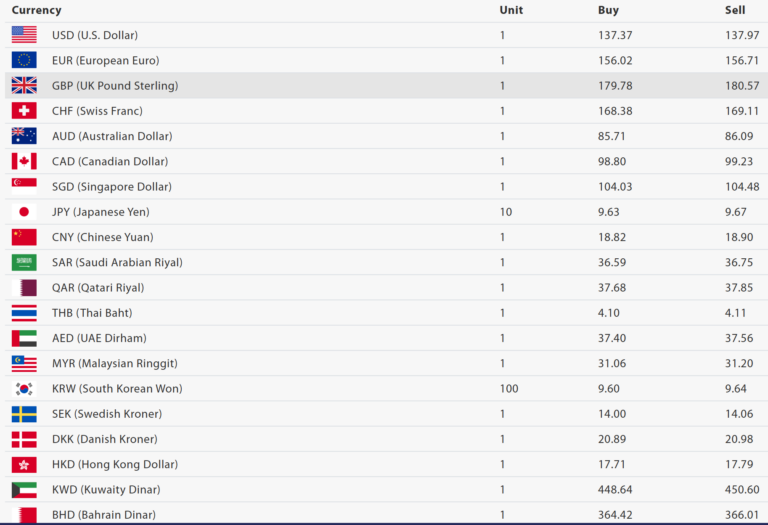Image resolution: width=768 pixels, height=525 pixels.
Task: Click the EUR sell rate 156.71
Action: 742,60
